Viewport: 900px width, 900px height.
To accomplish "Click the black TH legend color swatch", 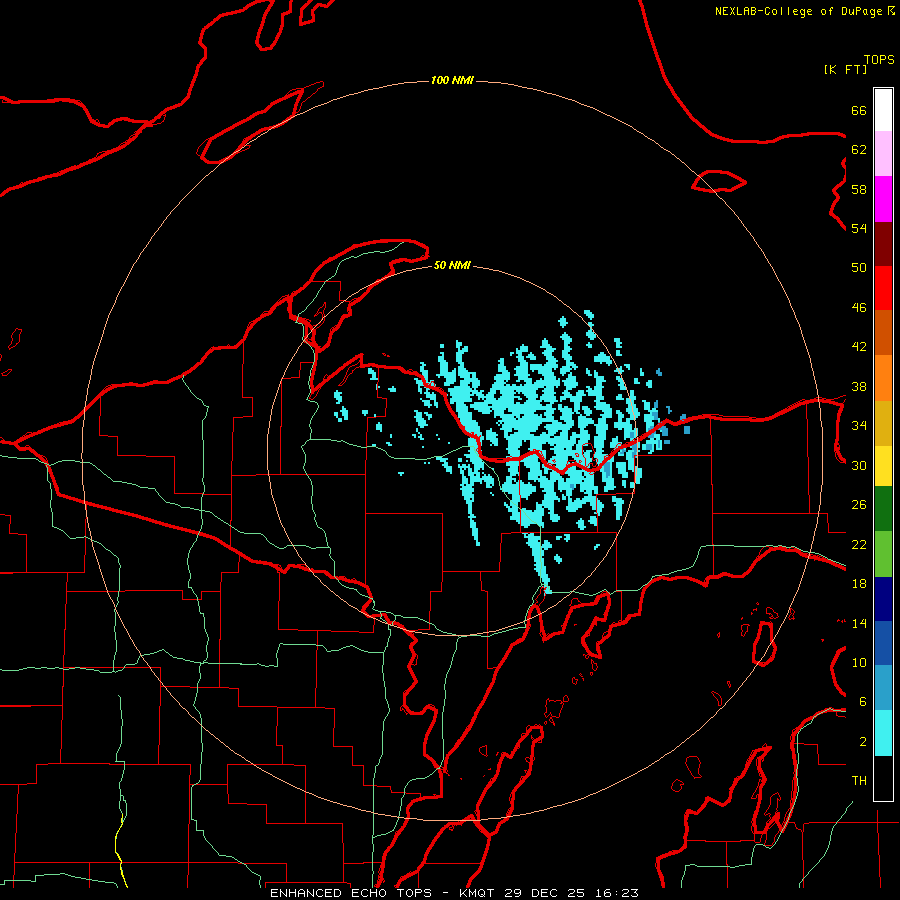I will click(883, 778).
